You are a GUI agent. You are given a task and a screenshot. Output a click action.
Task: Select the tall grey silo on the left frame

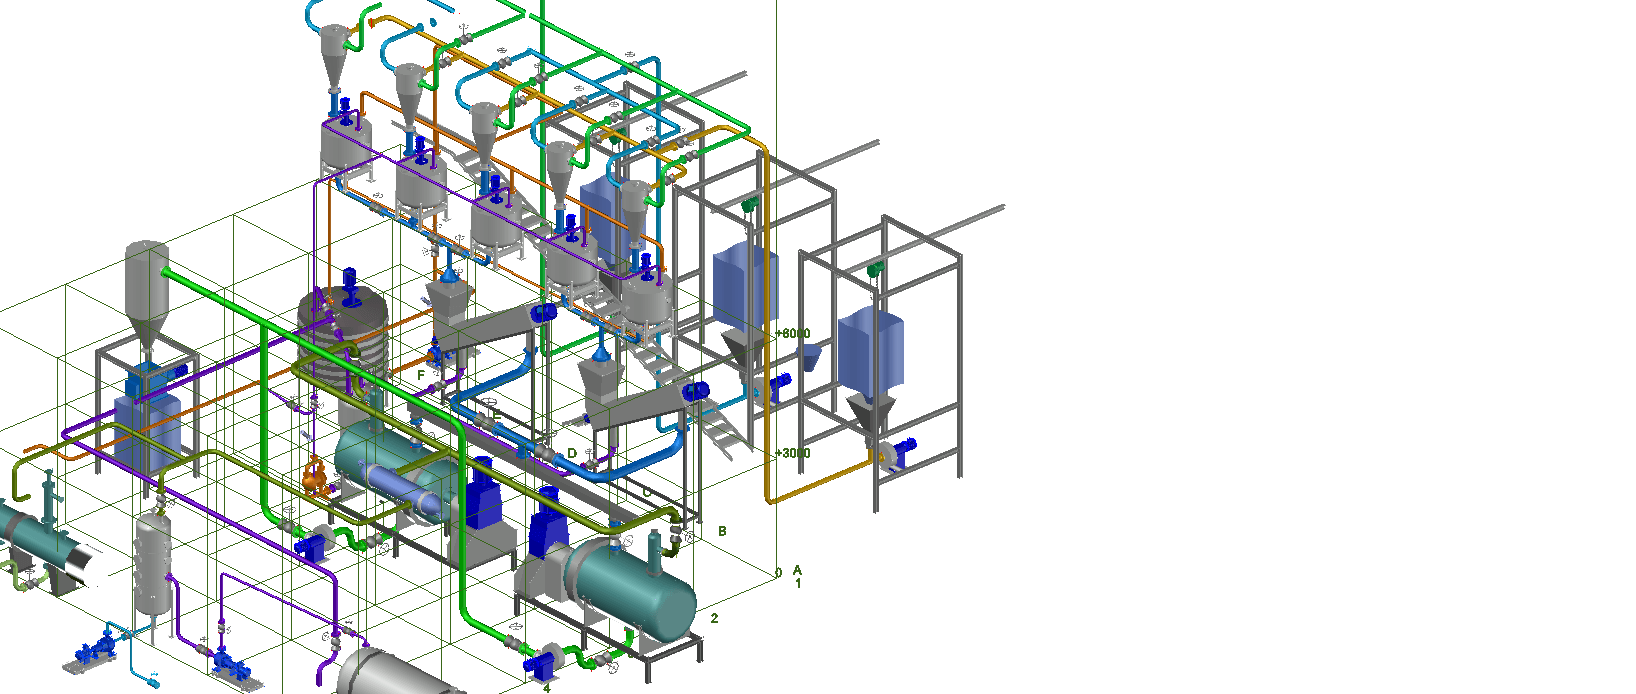click(x=146, y=290)
